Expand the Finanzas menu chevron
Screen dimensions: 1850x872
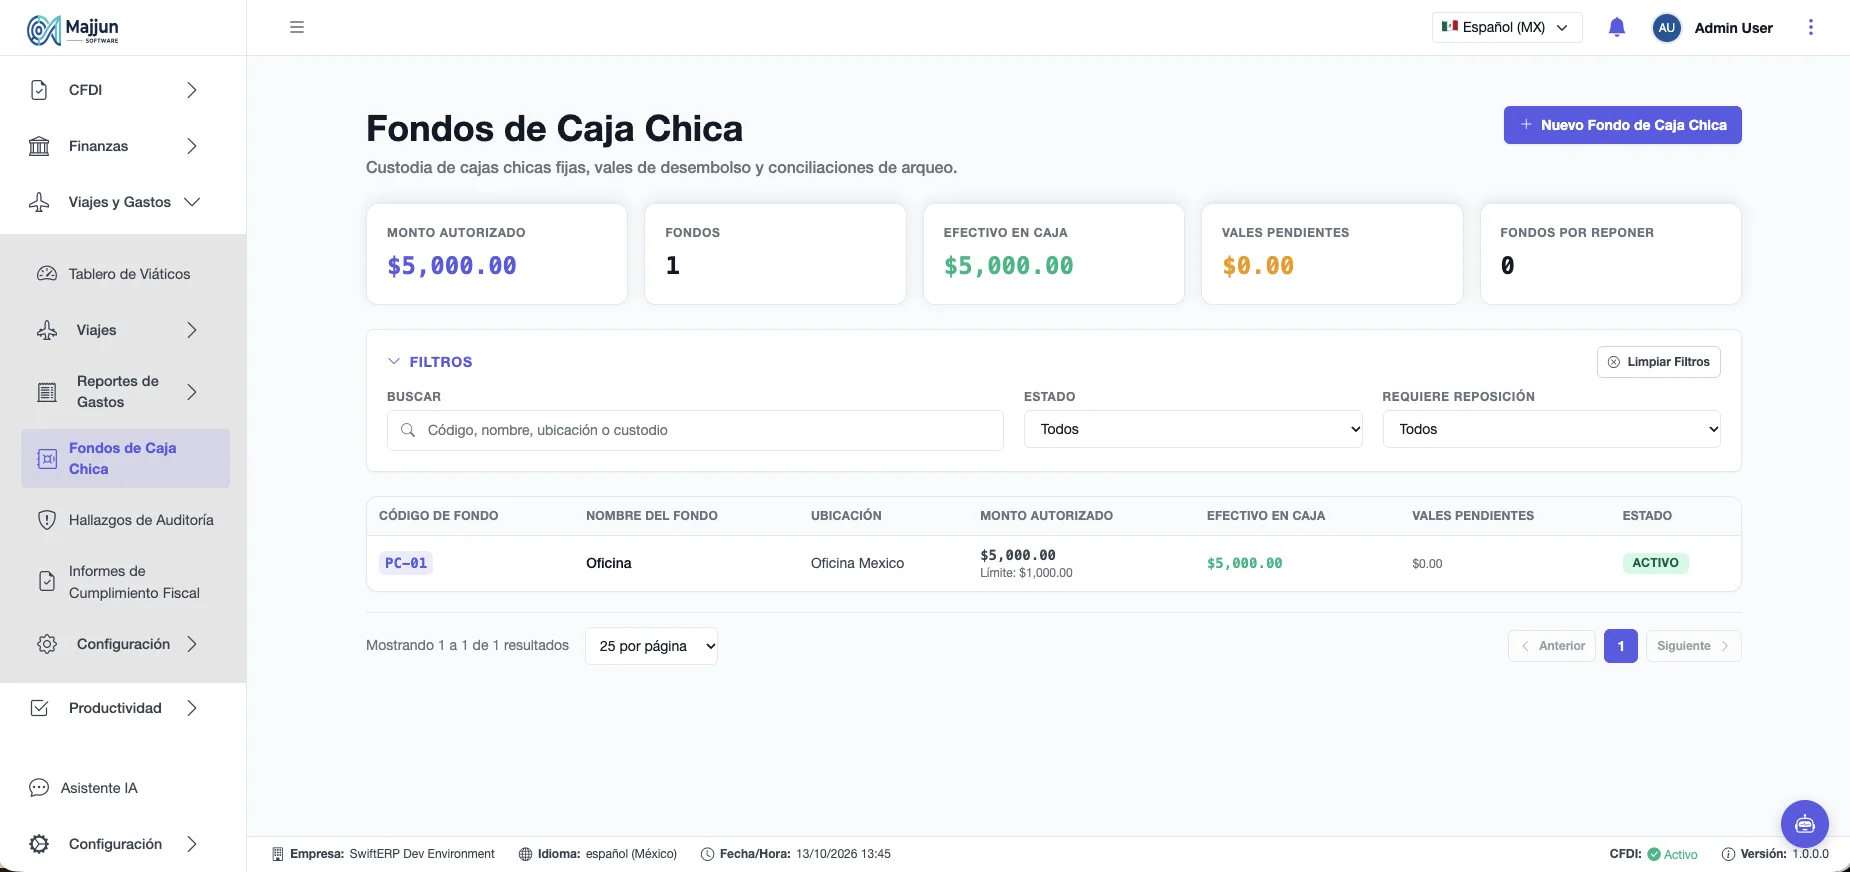tap(192, 146)
